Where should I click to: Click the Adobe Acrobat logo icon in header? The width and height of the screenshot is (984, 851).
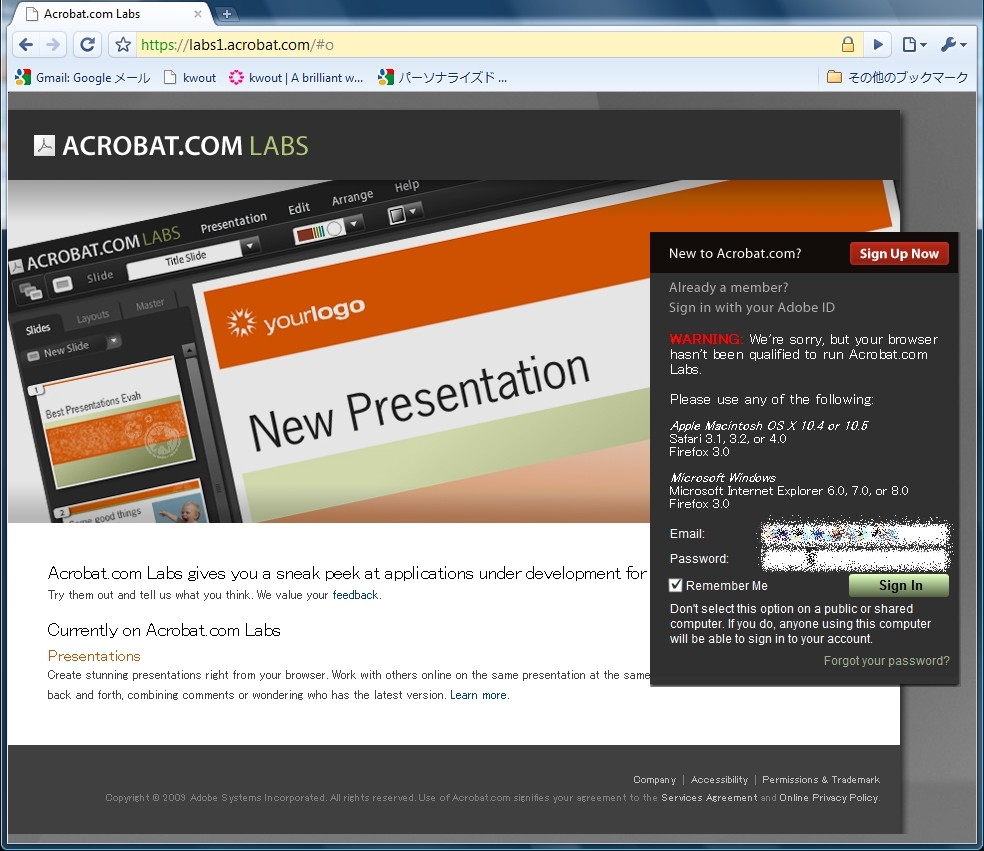click(45, 146)
